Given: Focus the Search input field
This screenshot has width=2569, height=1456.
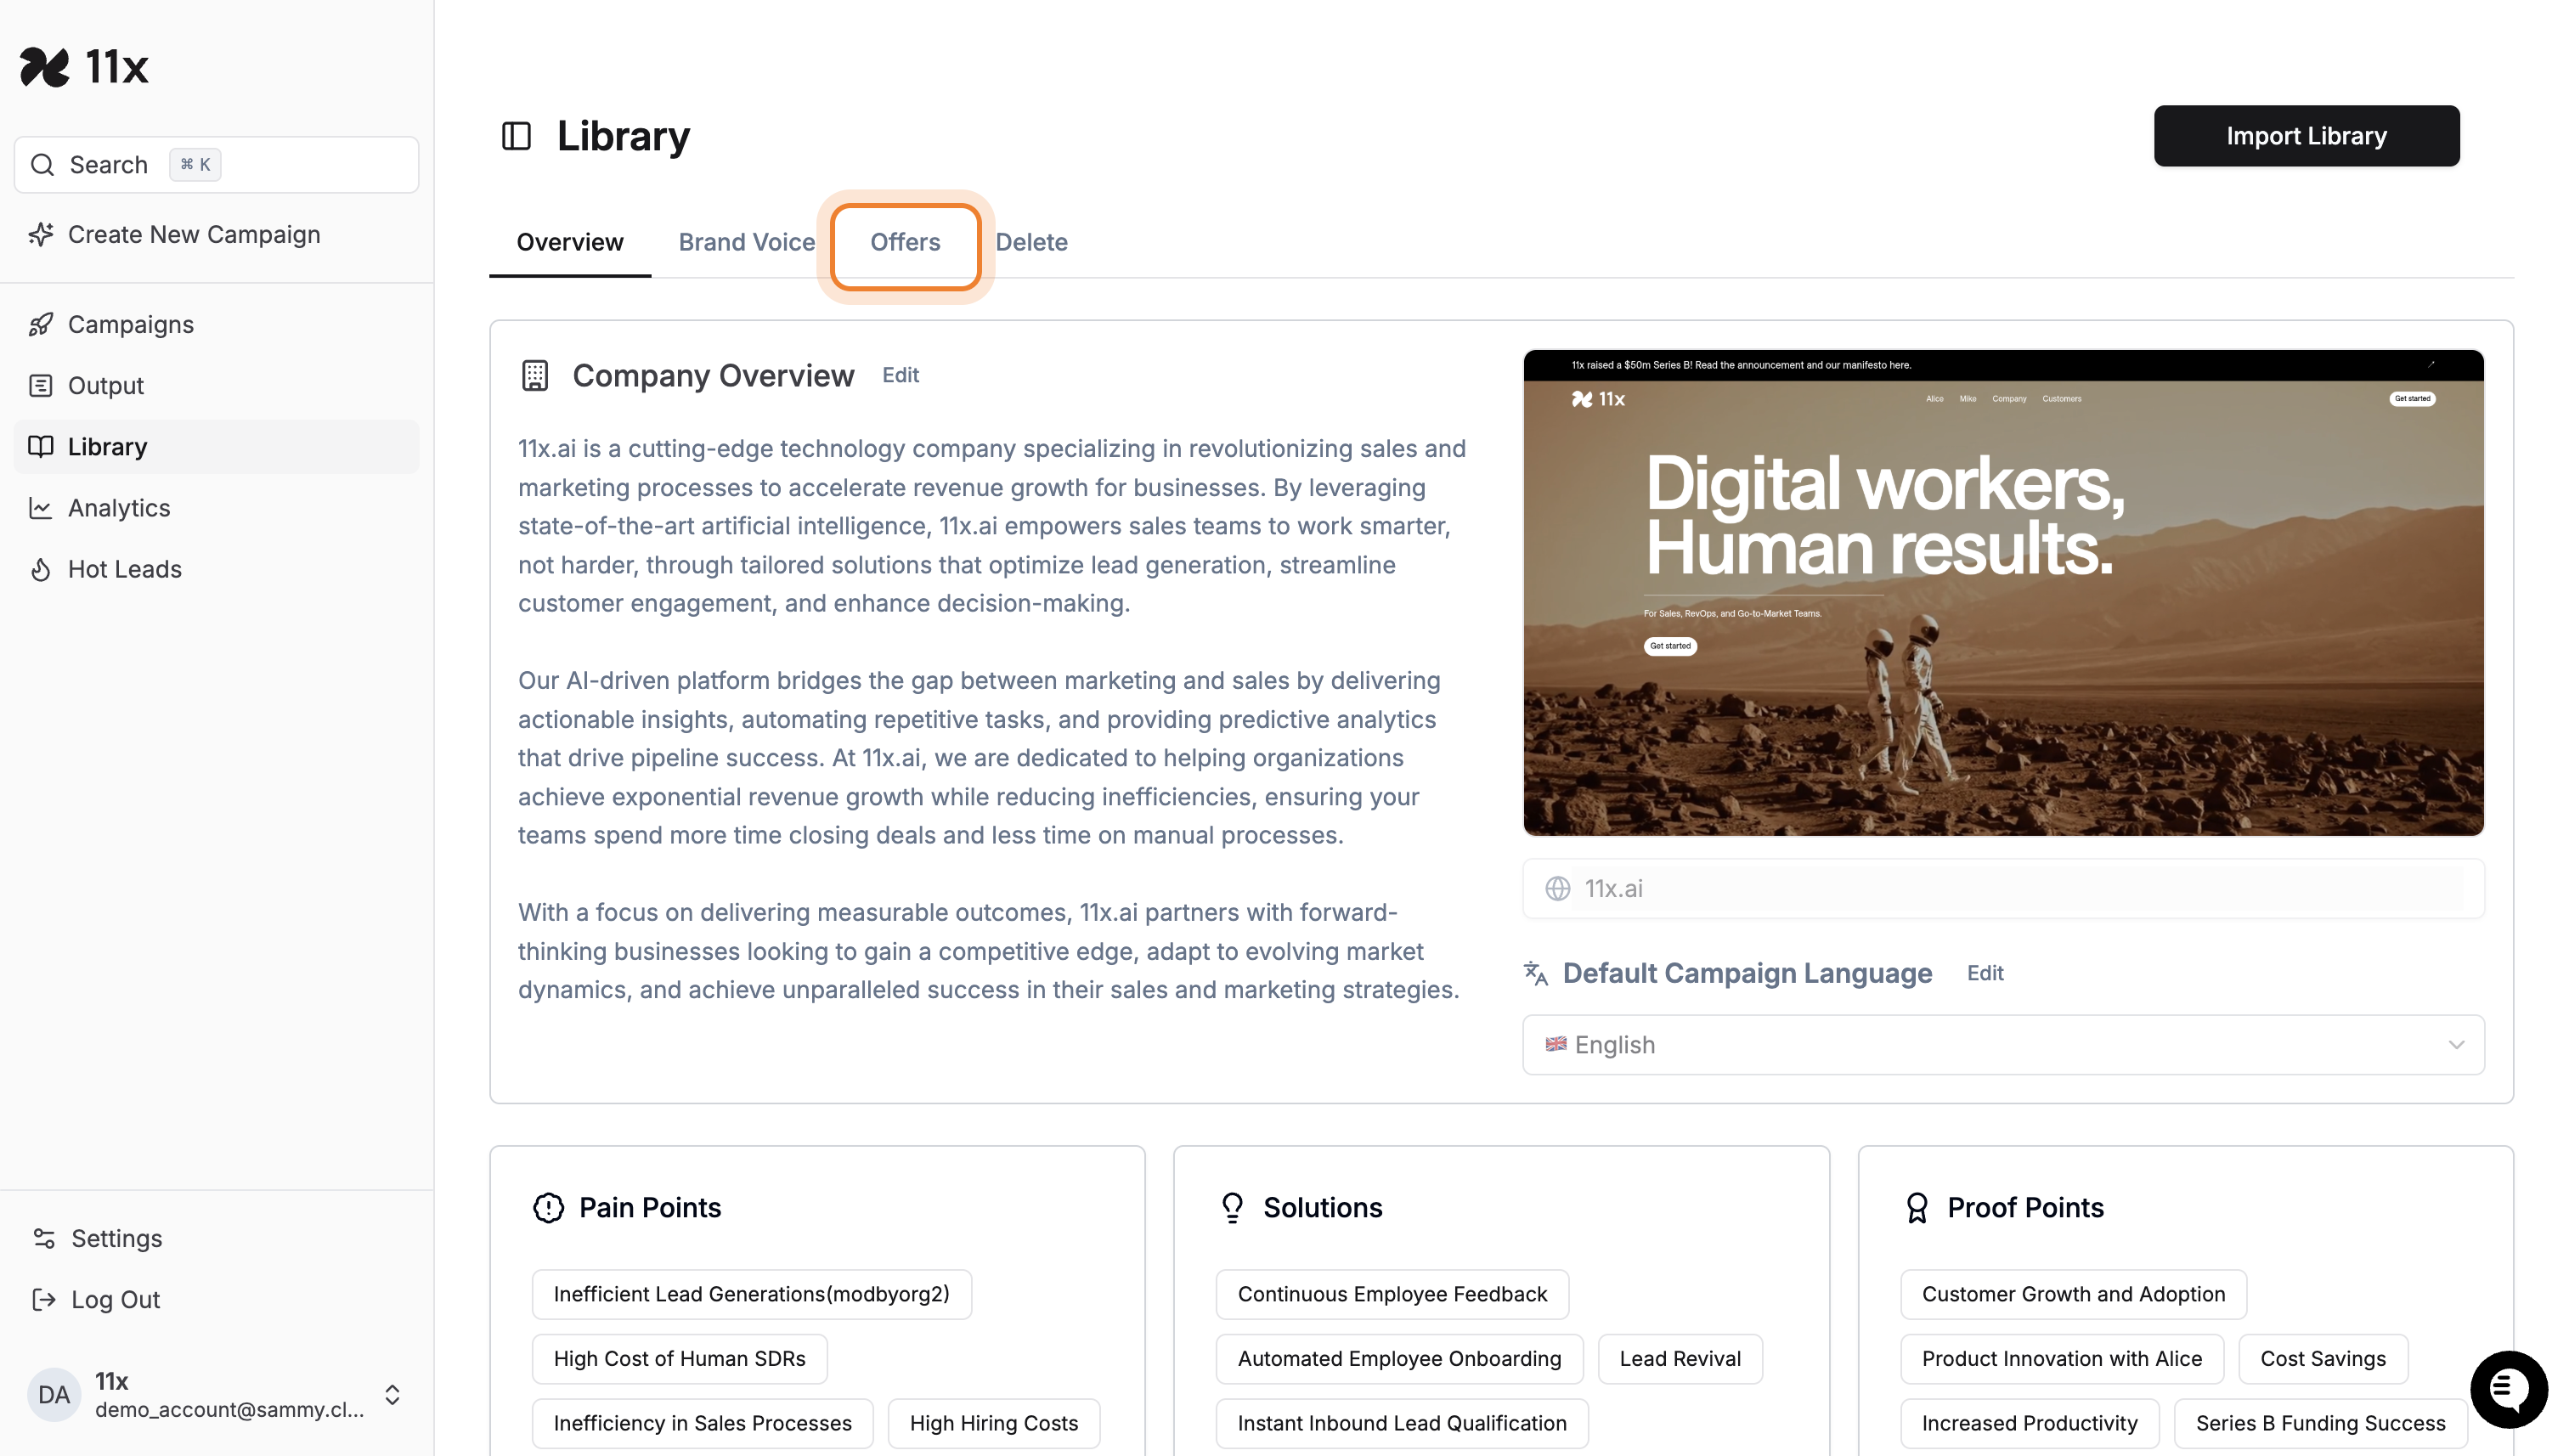Looking at the screenshot, I should [217, 164].
